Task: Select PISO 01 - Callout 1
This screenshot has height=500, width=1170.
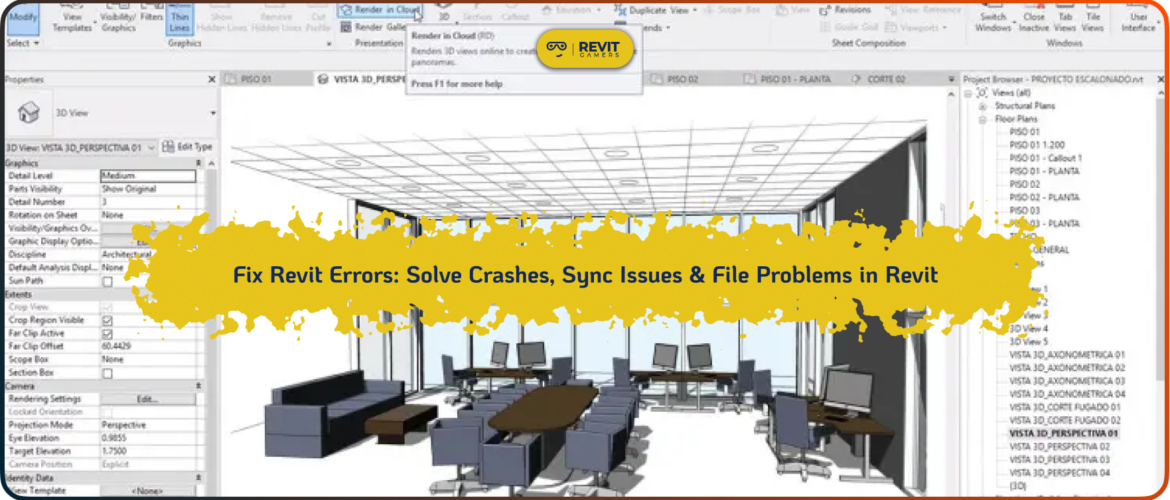Action: 1045,158
